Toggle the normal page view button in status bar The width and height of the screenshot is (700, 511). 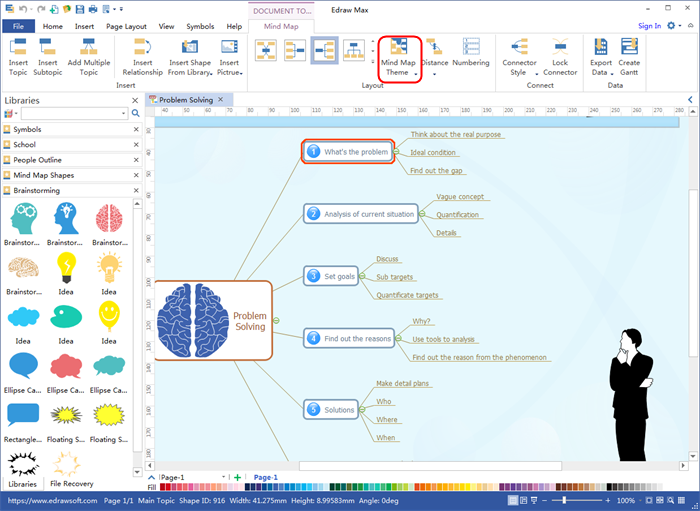pos(513,501)
